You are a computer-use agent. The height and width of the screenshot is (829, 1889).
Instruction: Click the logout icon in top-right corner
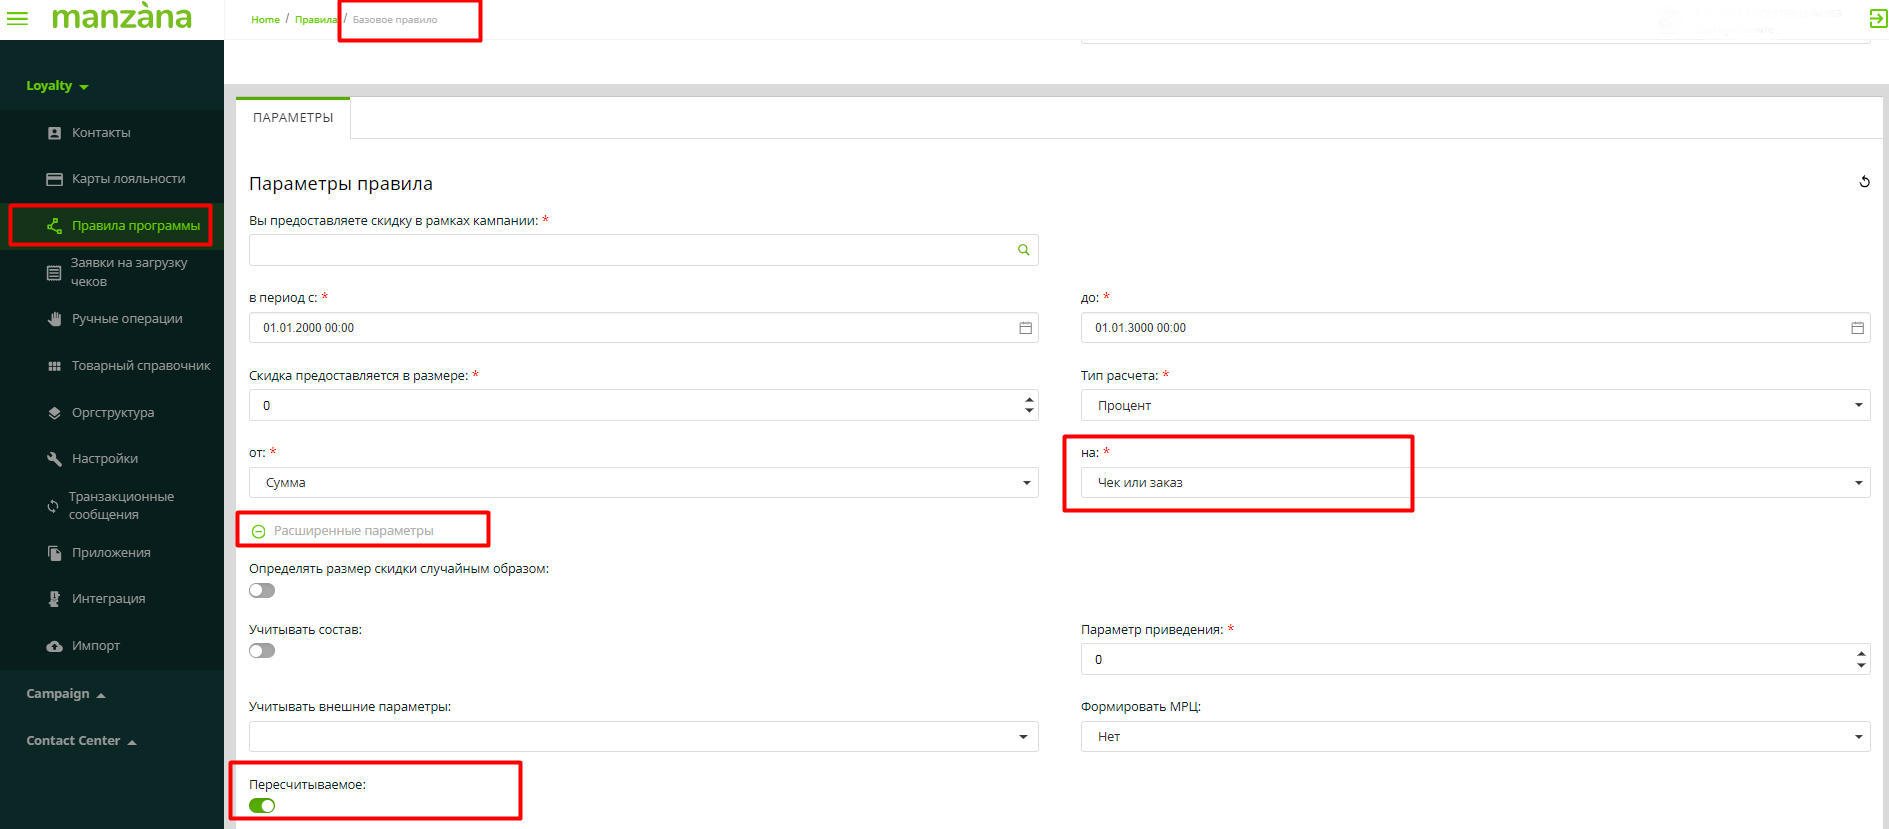[x=1877, y=19]
